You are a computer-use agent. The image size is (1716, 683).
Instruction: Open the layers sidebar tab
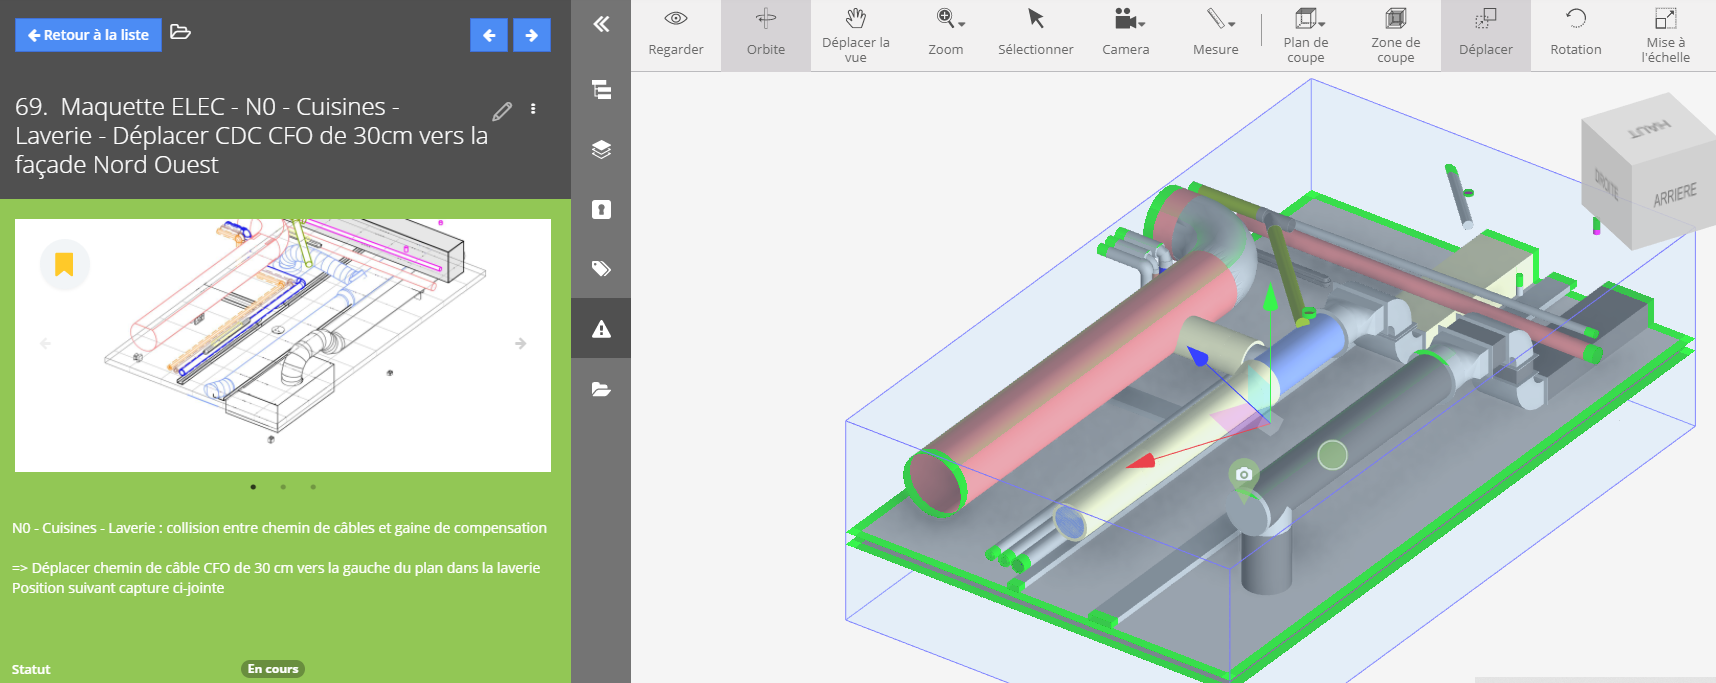coord(601,150)
